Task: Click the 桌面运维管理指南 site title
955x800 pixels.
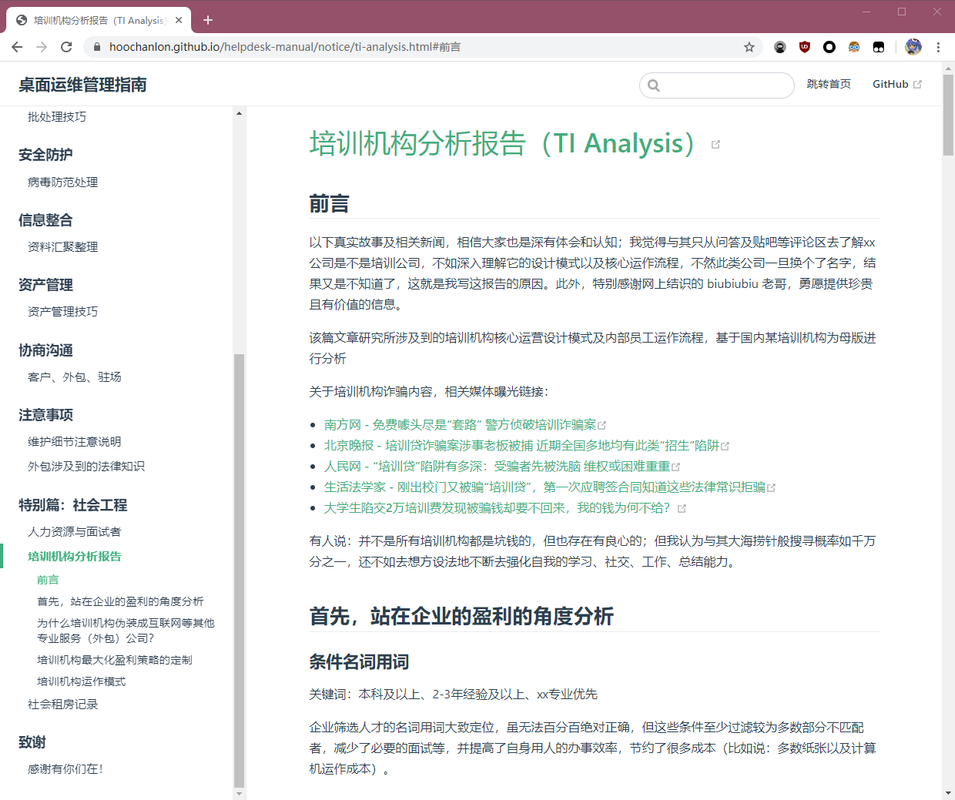Action: 83,85
